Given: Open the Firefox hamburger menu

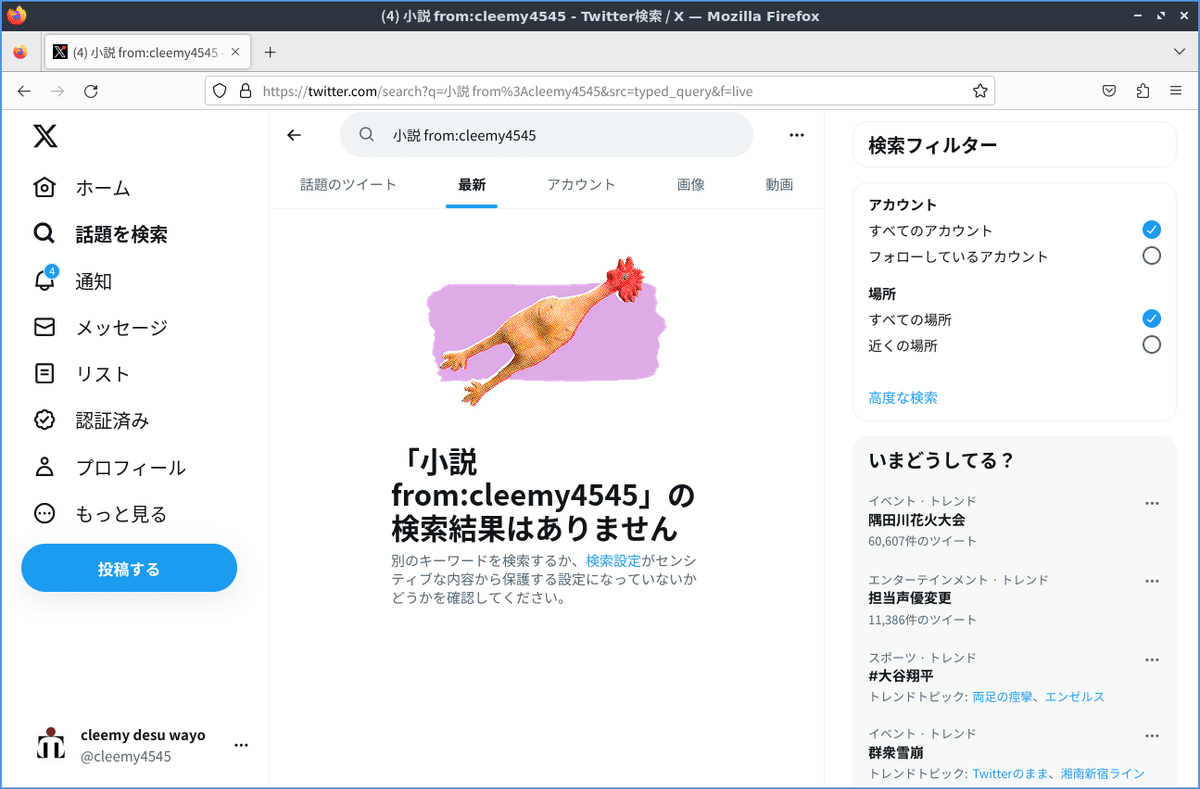Looking at the screenshot, I should click(1175, 90).
